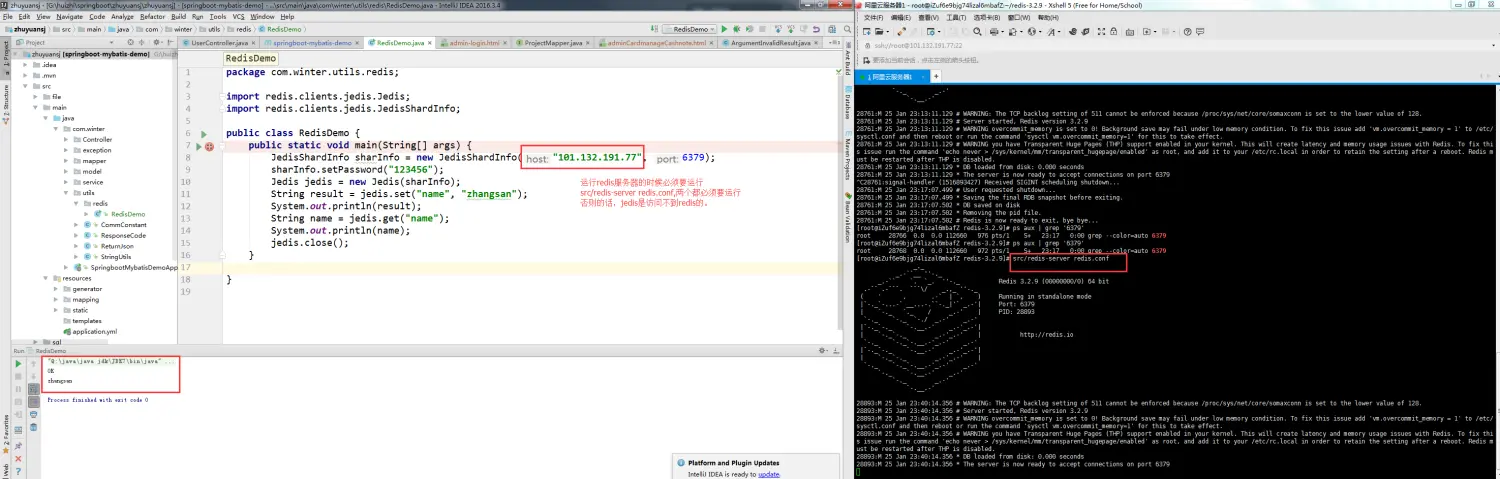Add a new Xshell session tab with plus
The height and width of the screenshot is (479, 1500).
point(936,76)
